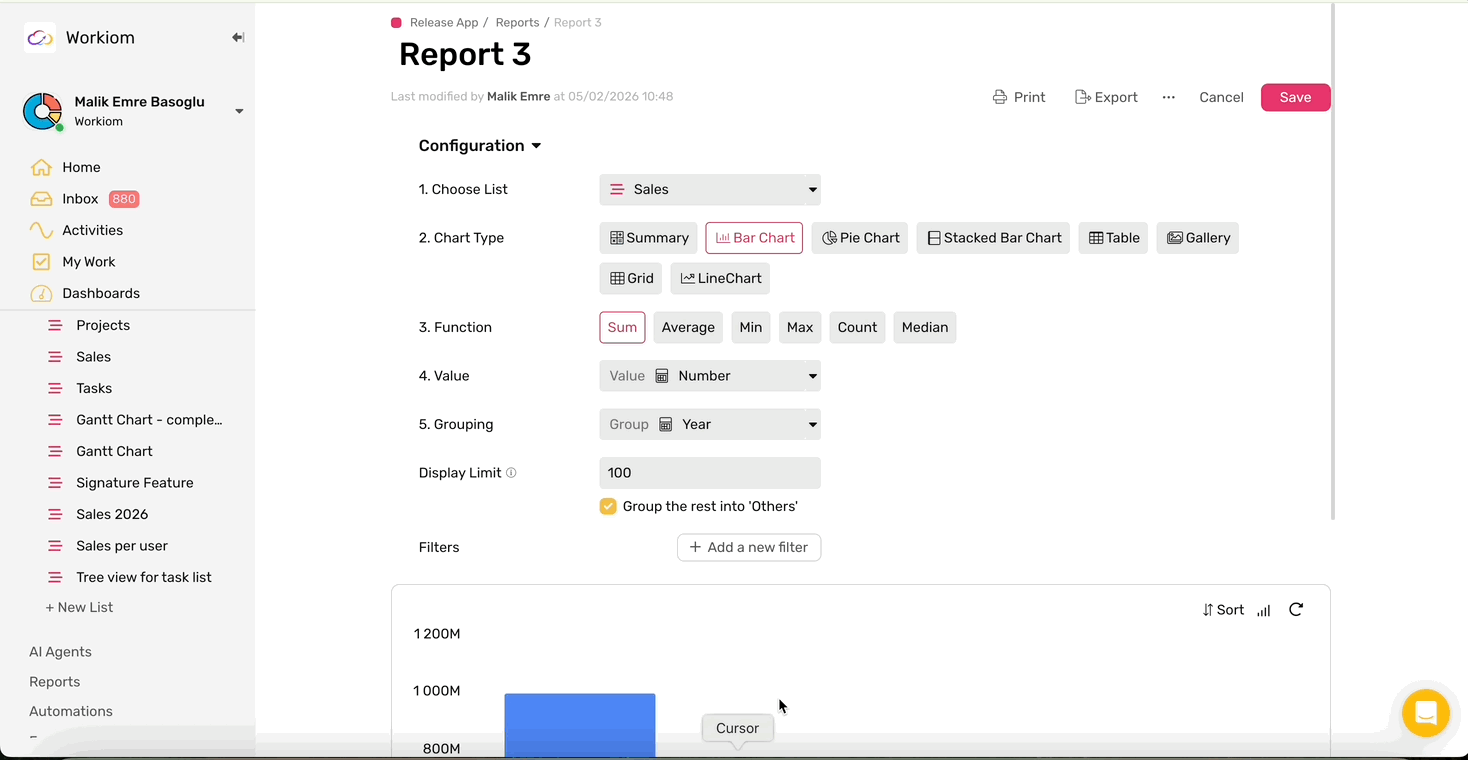Click the 880 inbox badge
The width and height of the screenshot is (1468, 760).
click(124, 199)
